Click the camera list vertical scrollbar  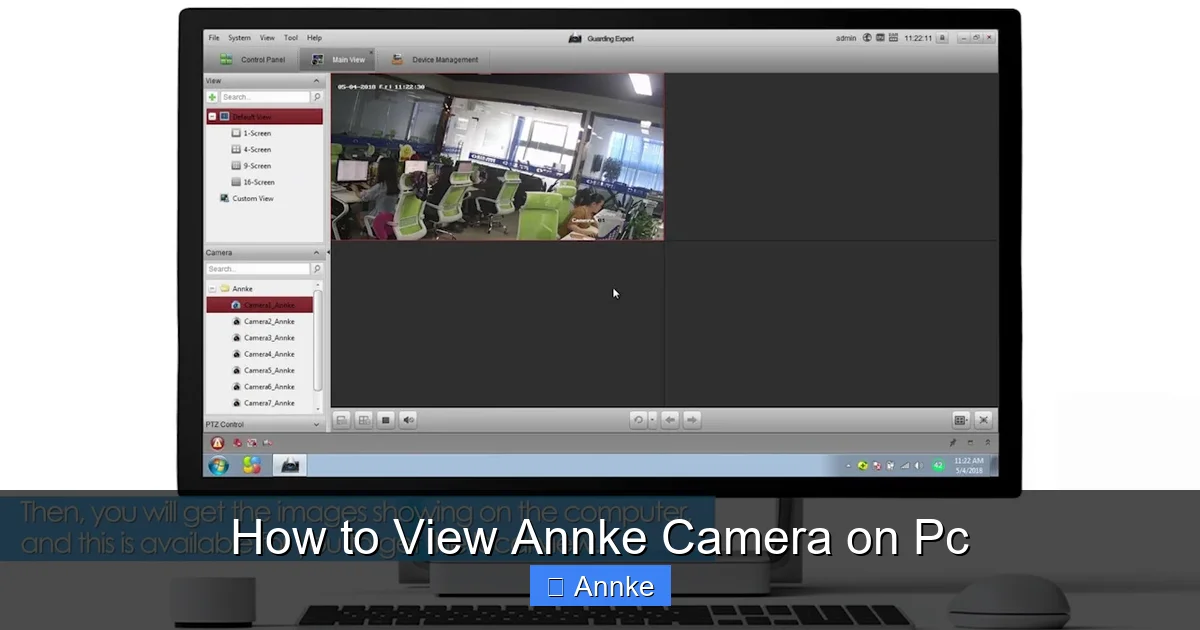(318, 340)
